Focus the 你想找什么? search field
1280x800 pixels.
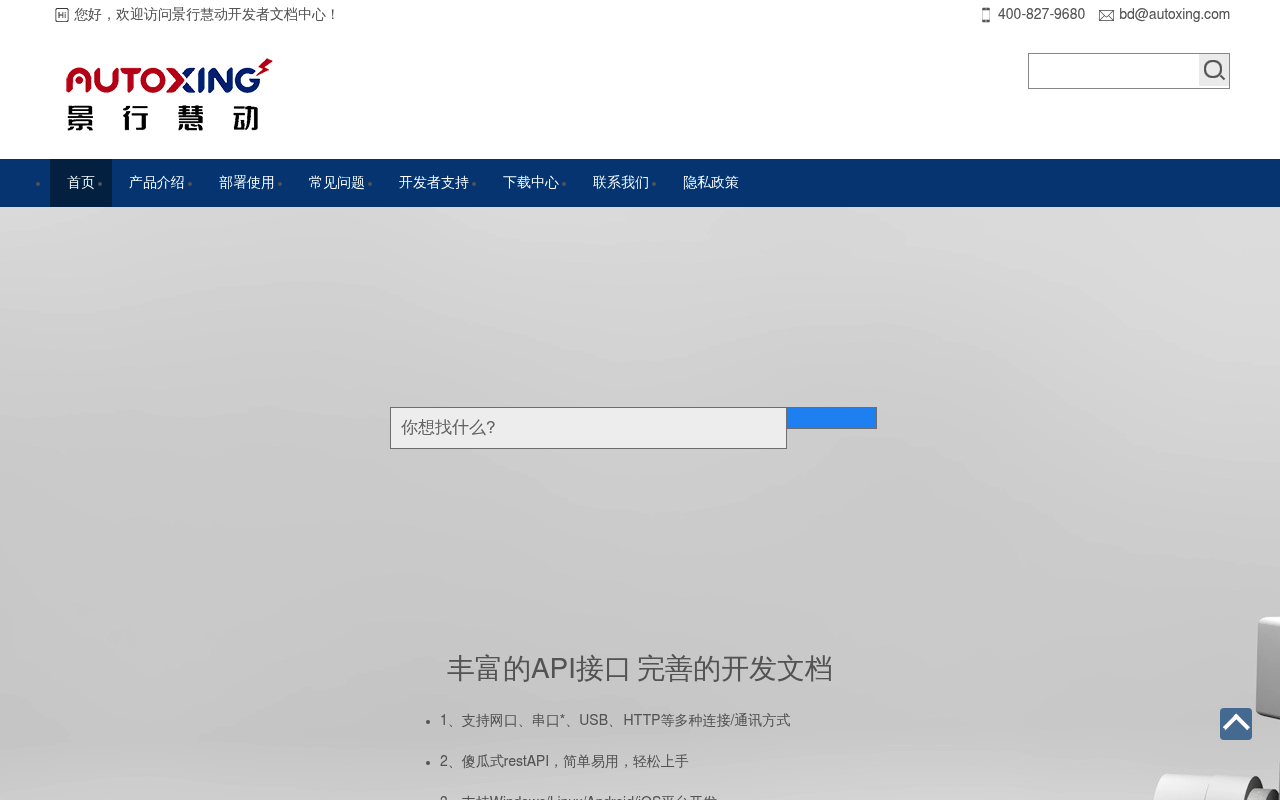pyautogui.click(x=588, y=428)
